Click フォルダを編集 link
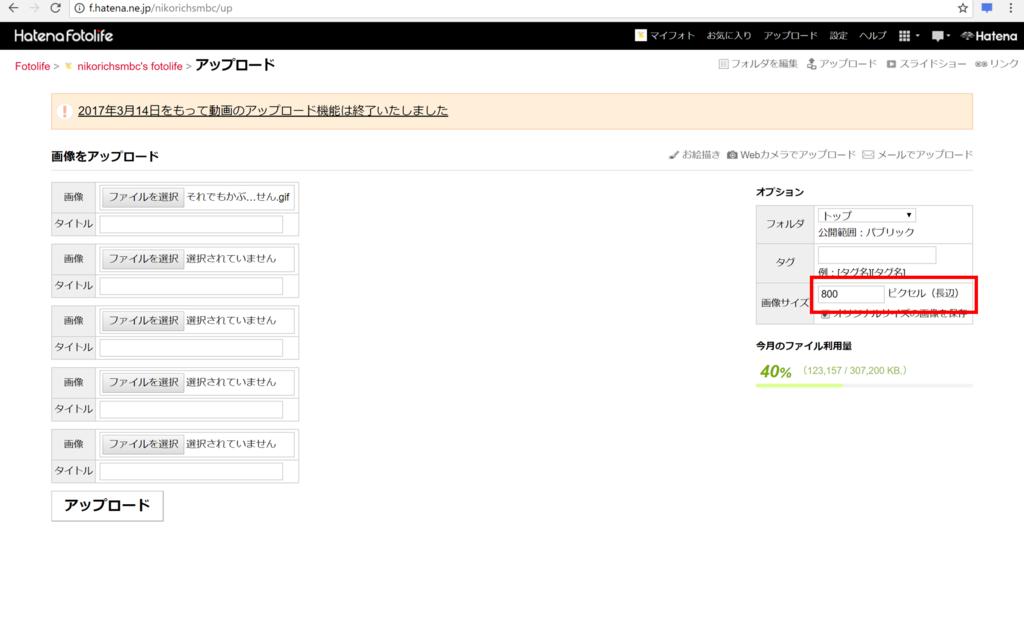 point(758,63)
